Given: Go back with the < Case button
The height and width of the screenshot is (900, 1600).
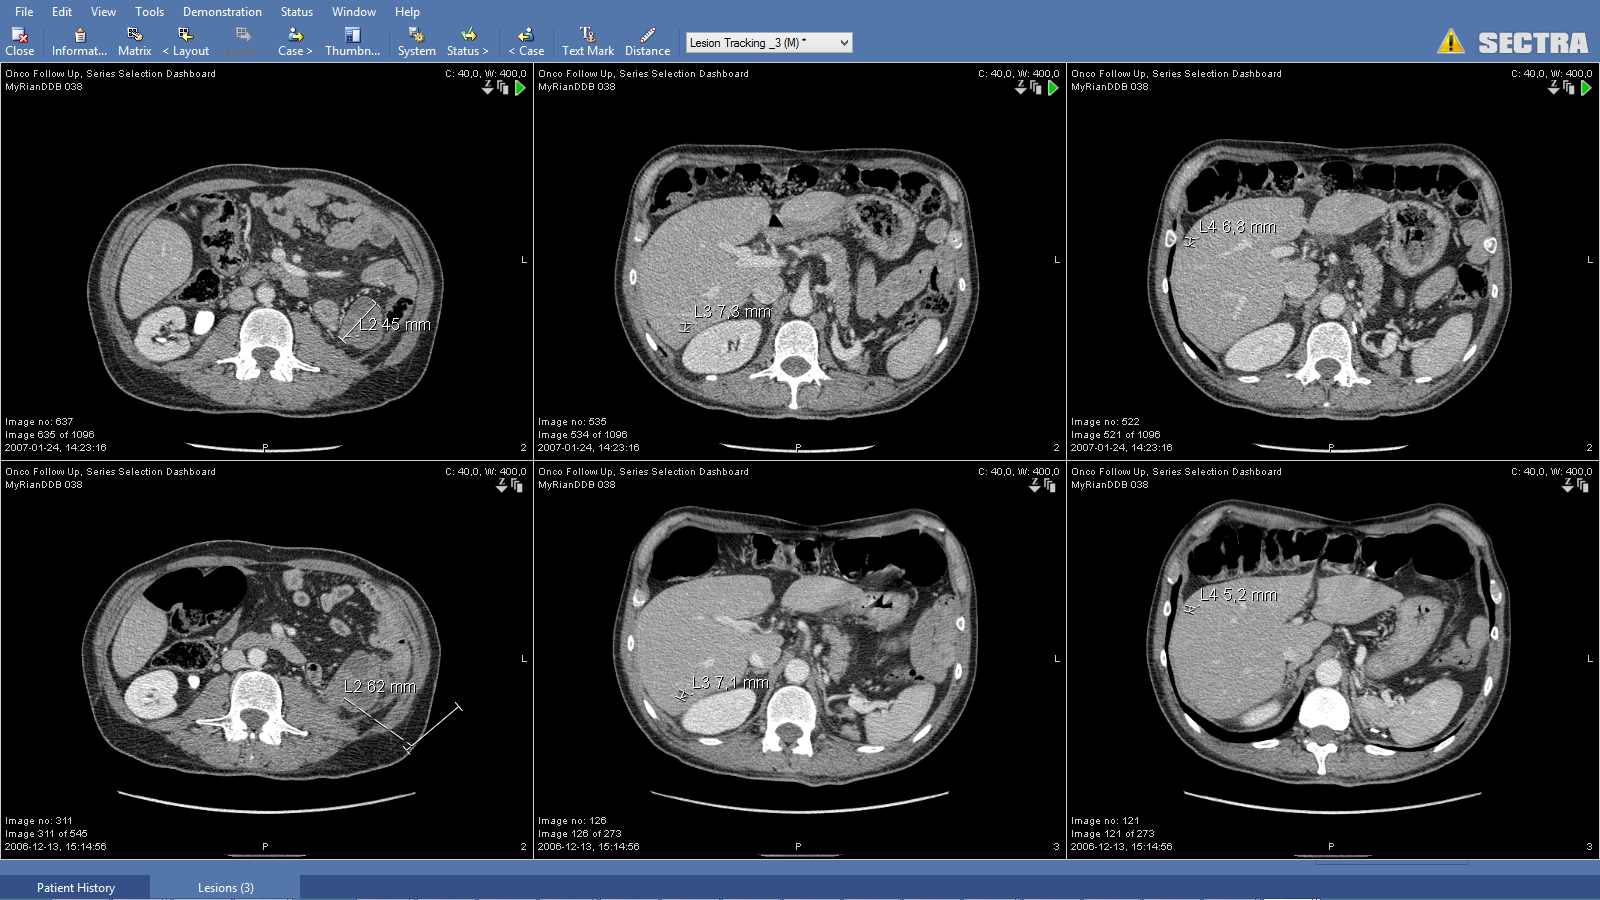Looking at the screenshot, I should click(x=525, y=42).
